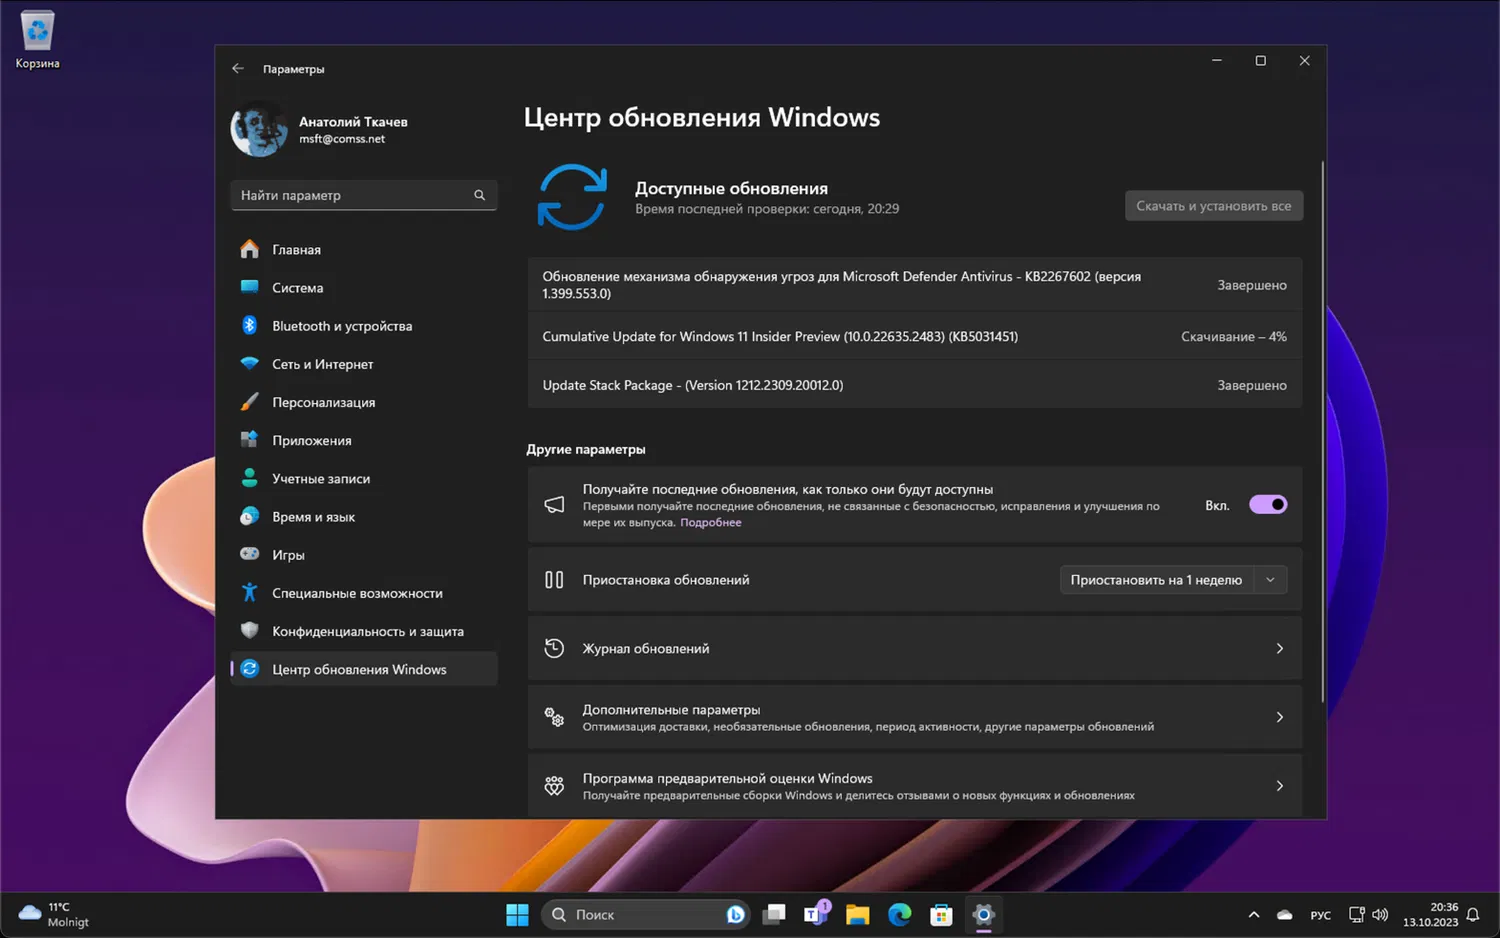
Task: Open Microsoft Teams from the taskbar
Action: [816, 914]
